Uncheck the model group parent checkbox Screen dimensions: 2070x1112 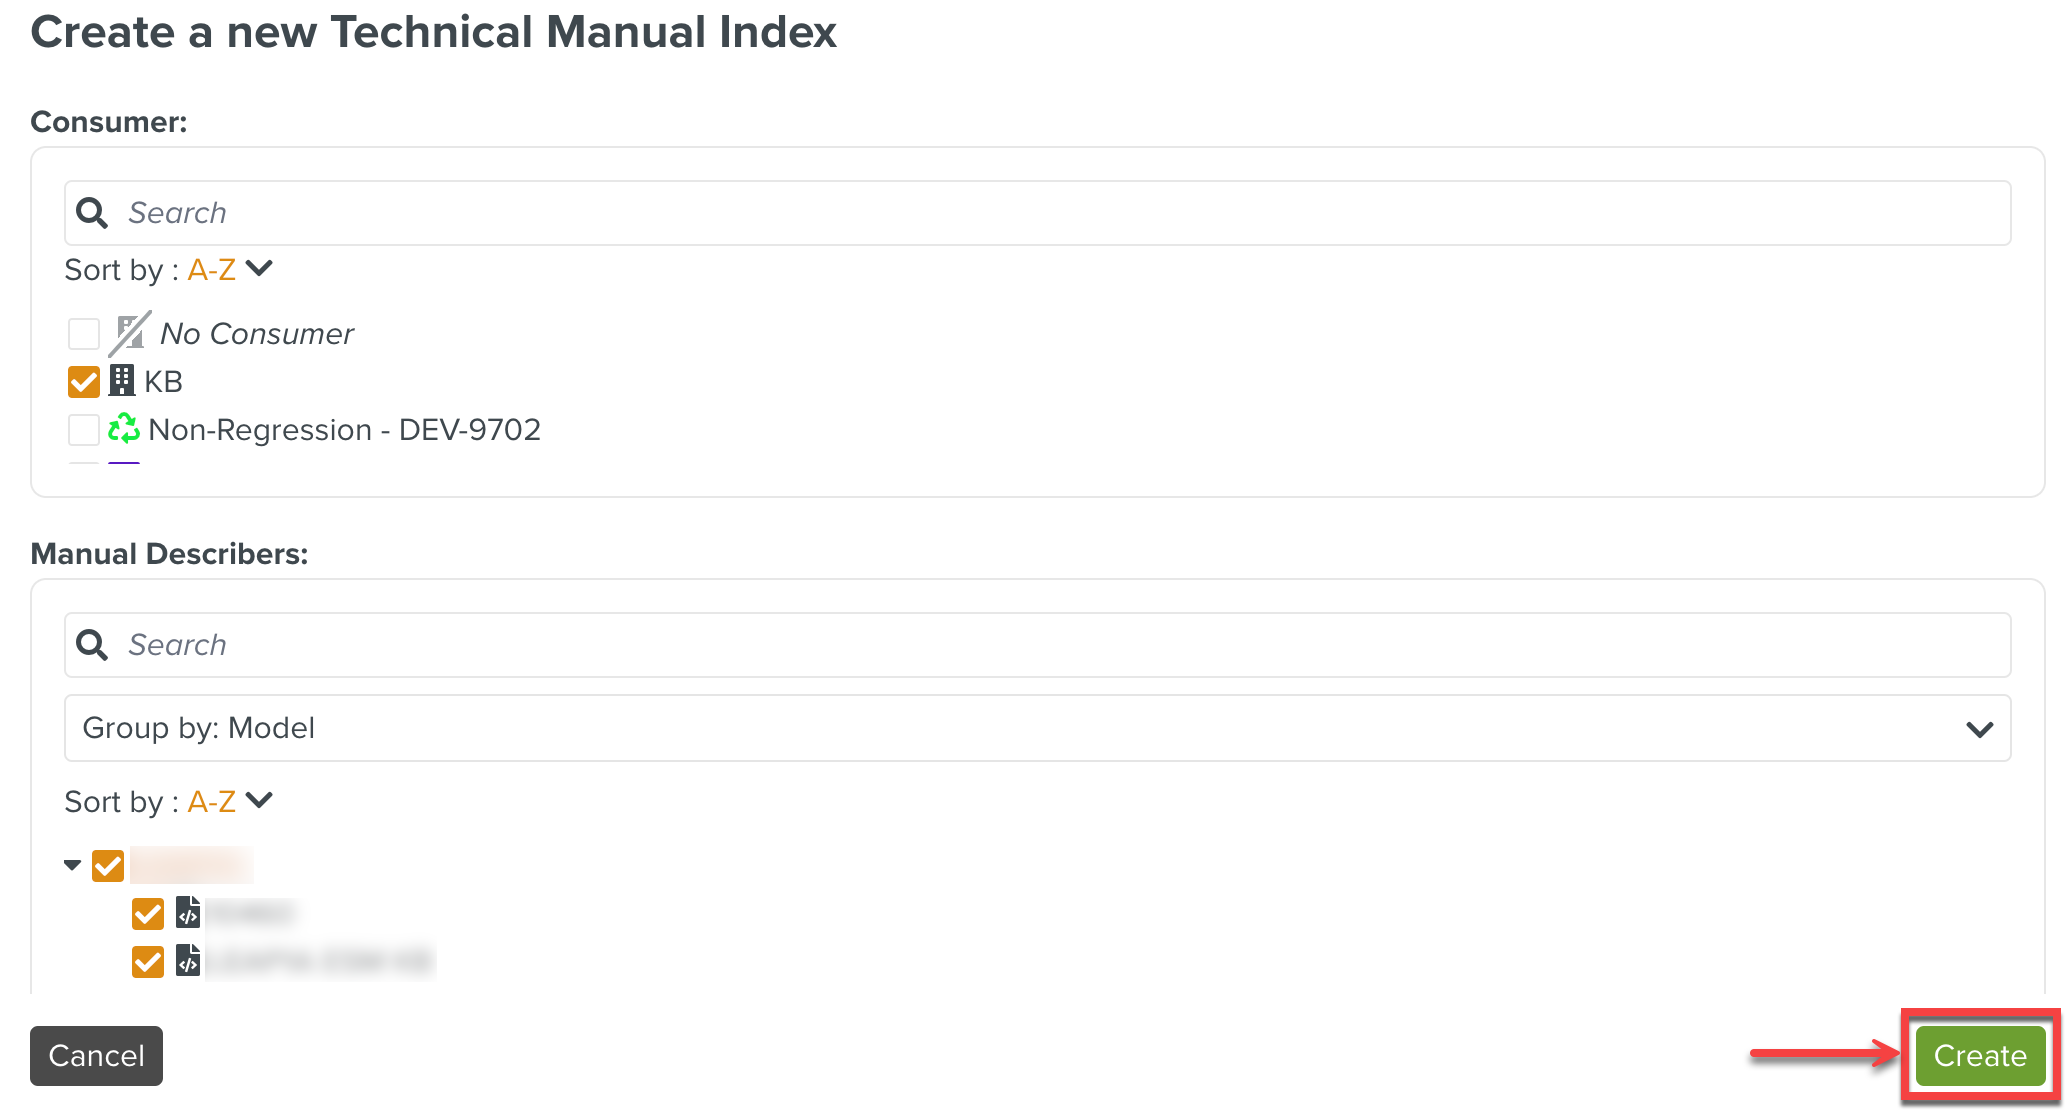[x=108, y=866]
